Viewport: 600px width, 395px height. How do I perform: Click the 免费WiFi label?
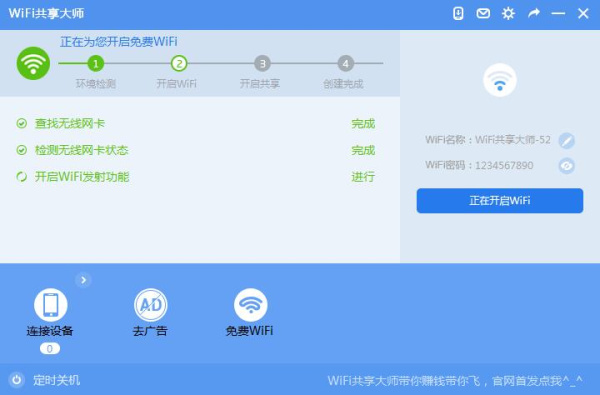[x=249, y=331]
